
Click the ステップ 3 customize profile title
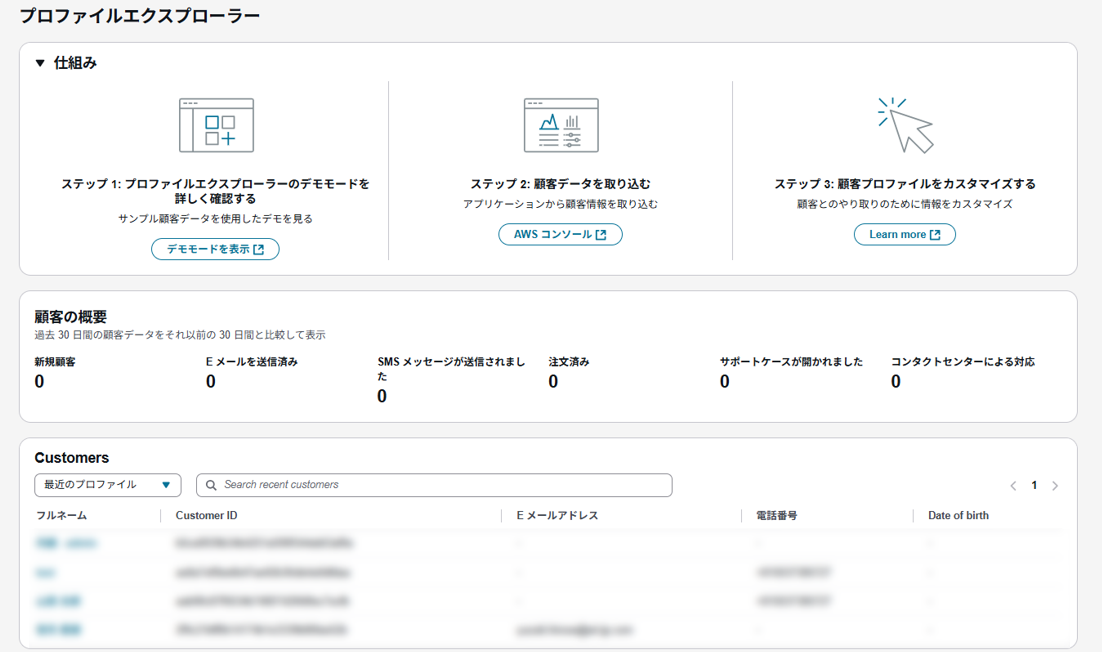click(905, 184)
